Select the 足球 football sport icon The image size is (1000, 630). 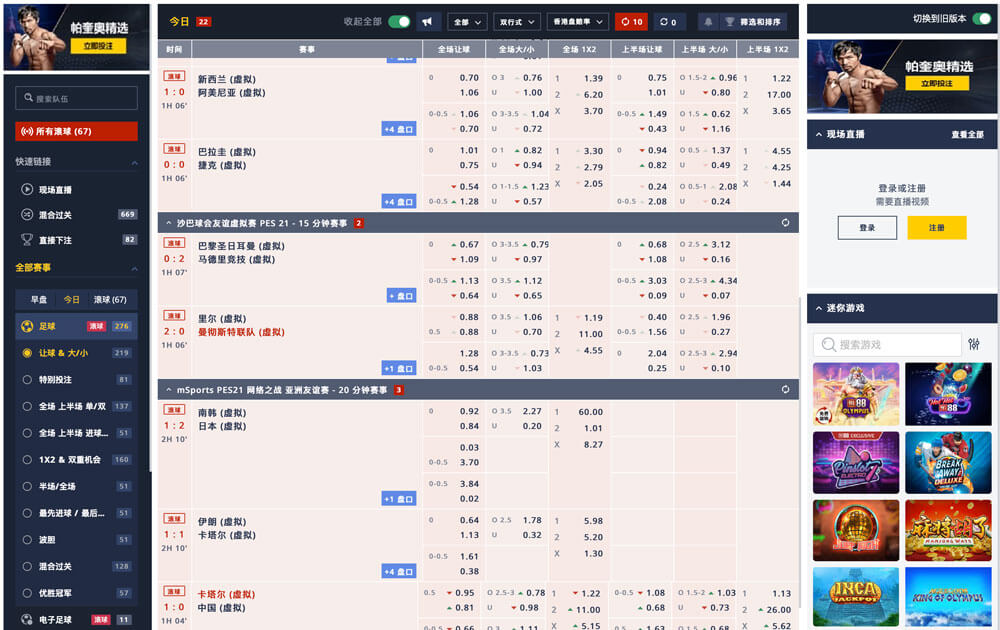(x=26, y=326)
